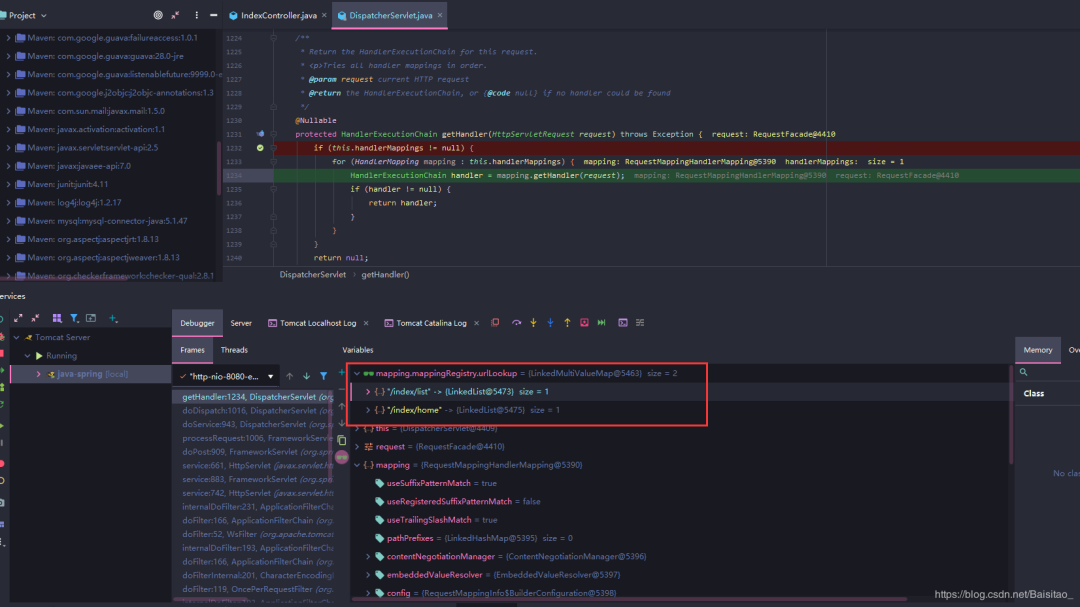
Task: Close the Tomcat Catalina Log tab
Action: (476, 323)
